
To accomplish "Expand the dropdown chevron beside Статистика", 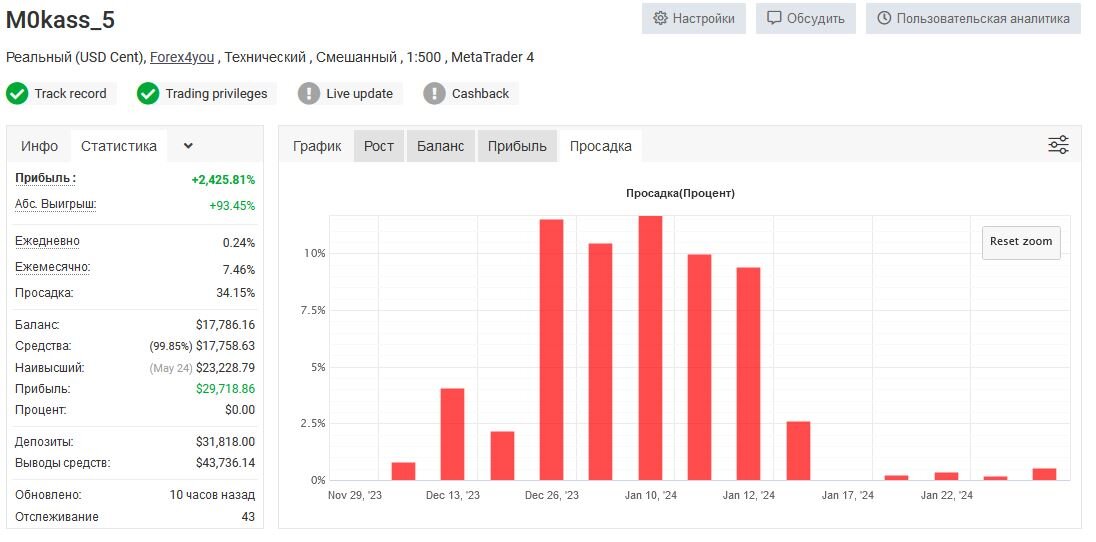I will pyautogui.click(x=188, y=146).
